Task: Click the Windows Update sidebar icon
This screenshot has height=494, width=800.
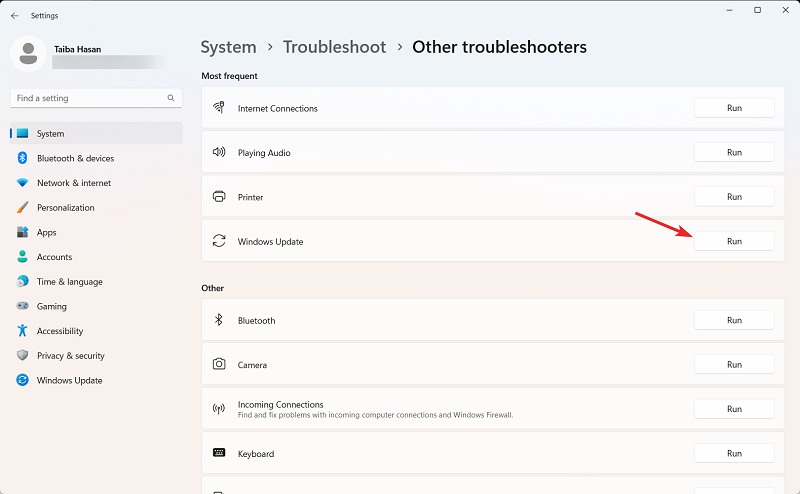Action: click(22, 380)
